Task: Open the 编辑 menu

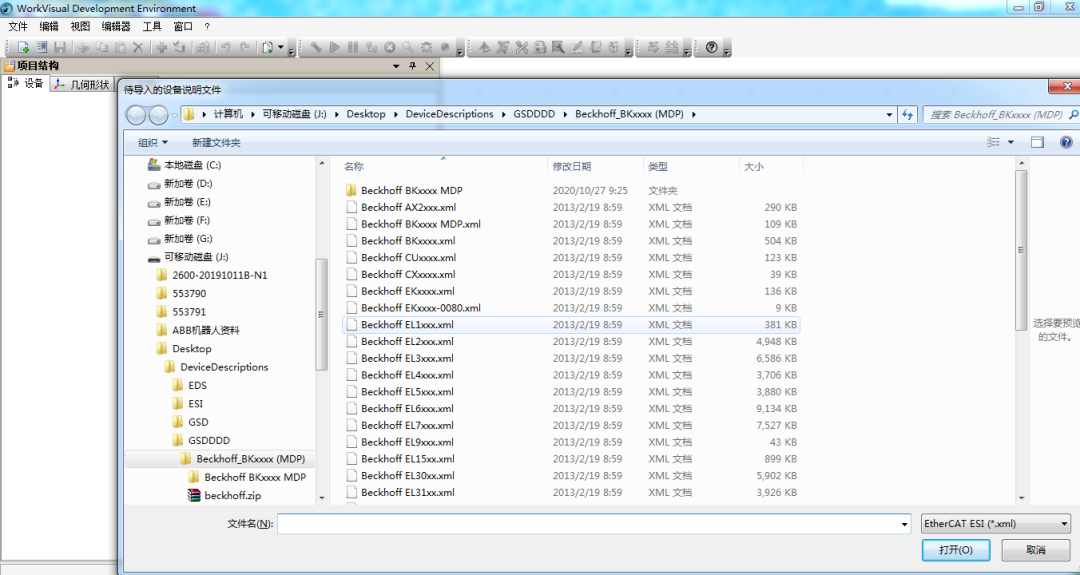Action: pos(49,26)
